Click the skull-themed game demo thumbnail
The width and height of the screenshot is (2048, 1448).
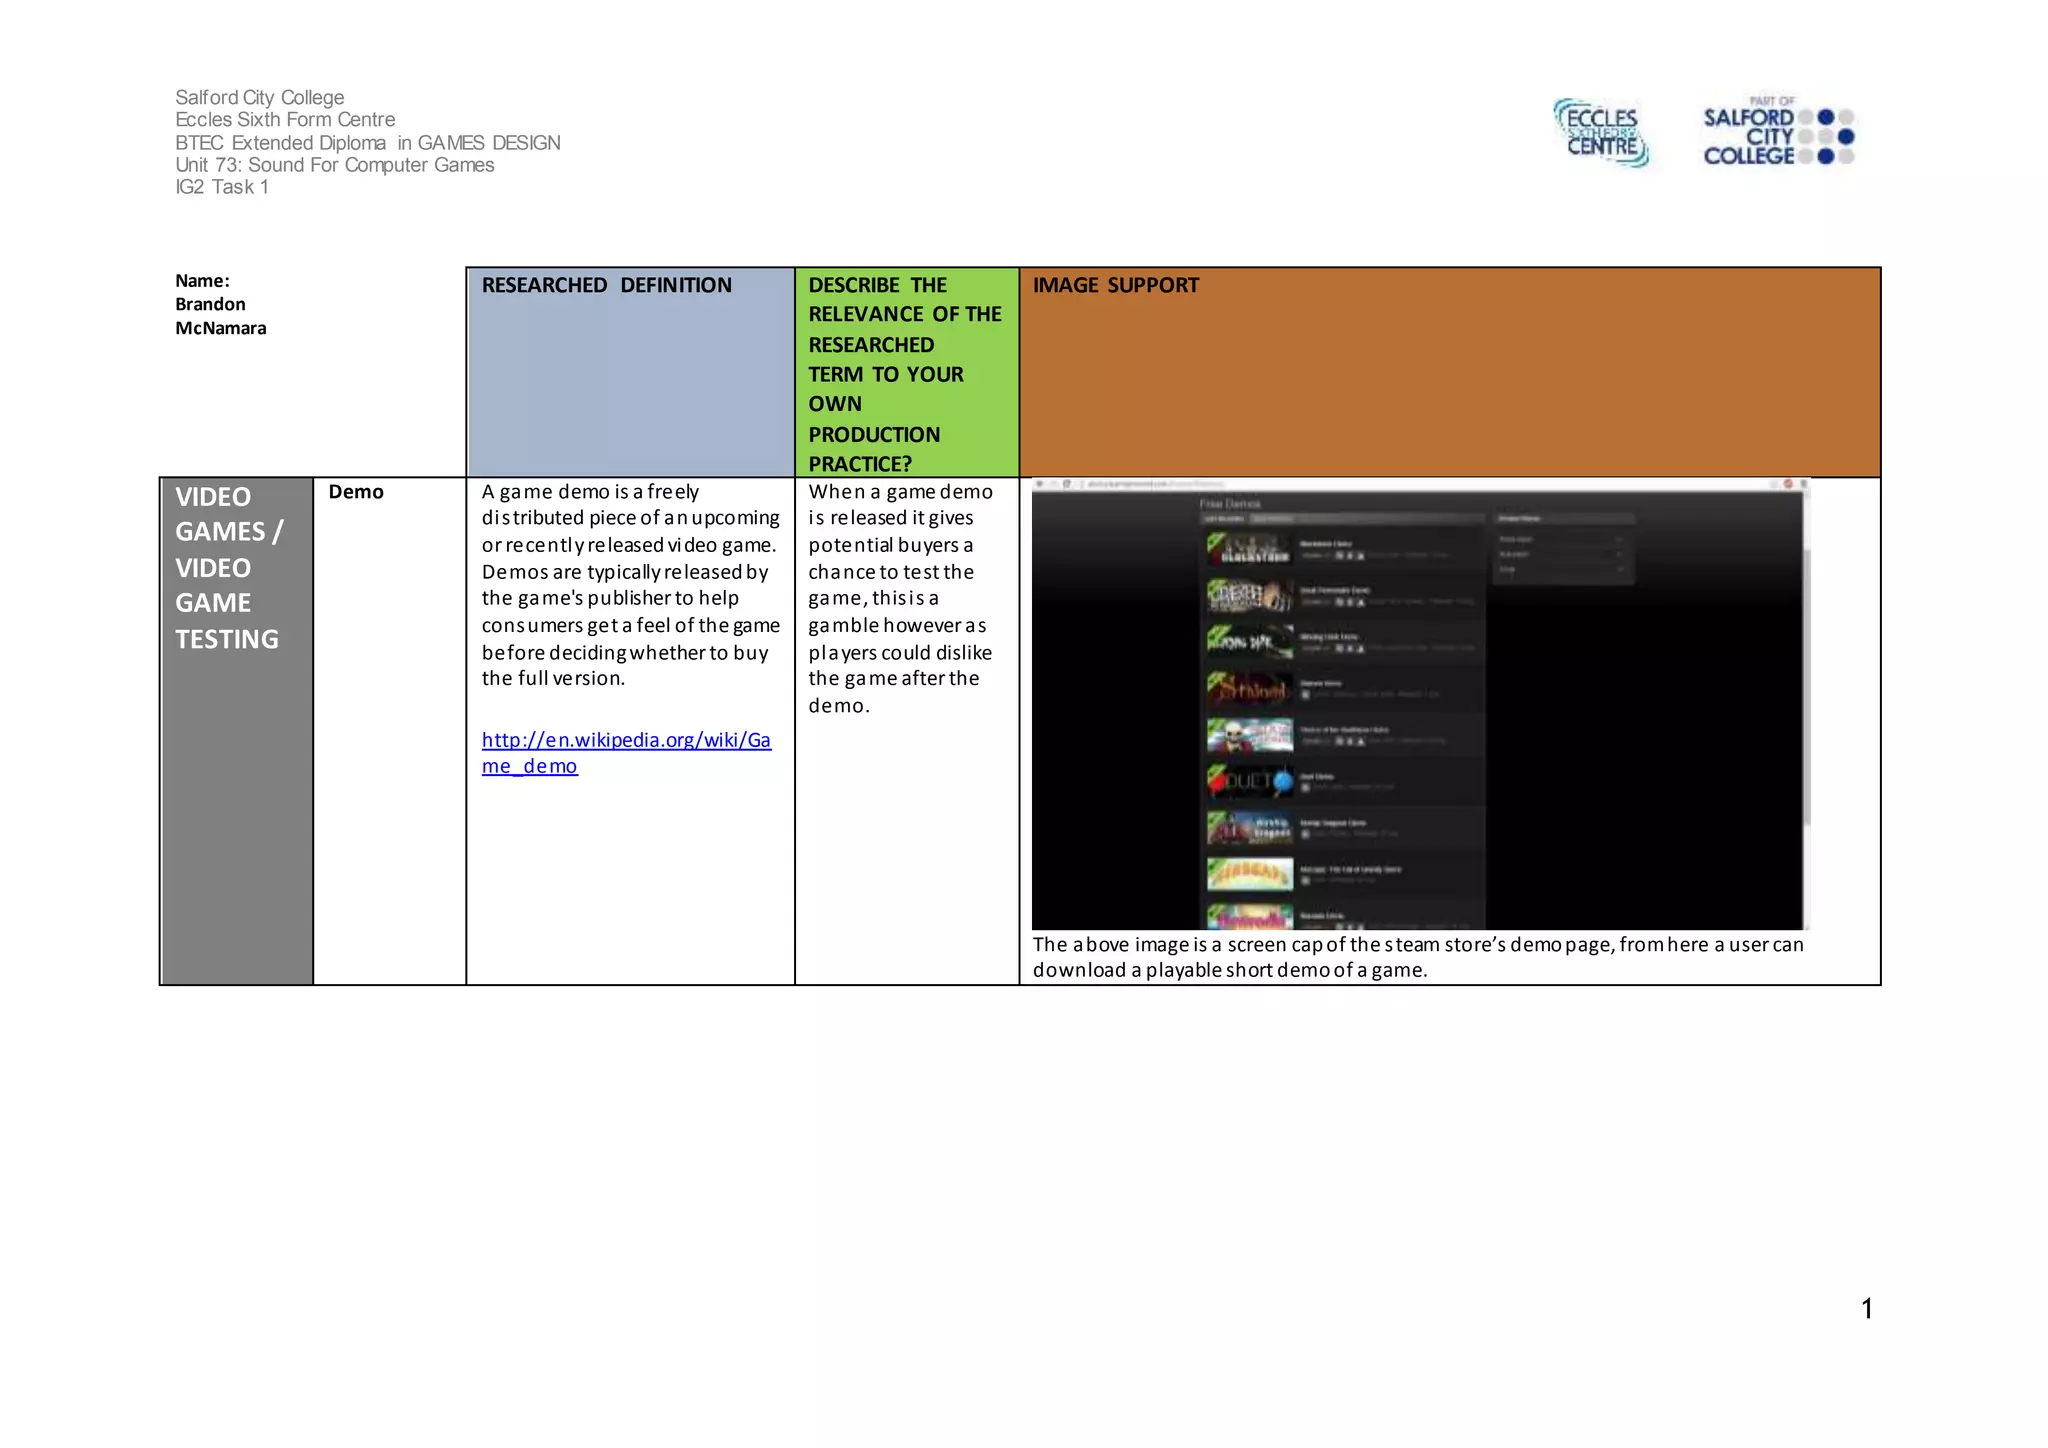coord(1249,735)
